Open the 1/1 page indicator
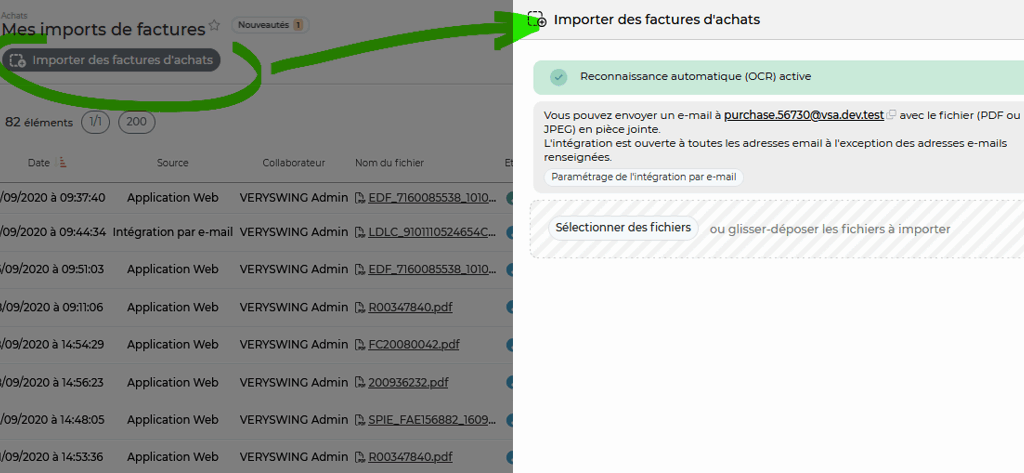 [95, 123]
